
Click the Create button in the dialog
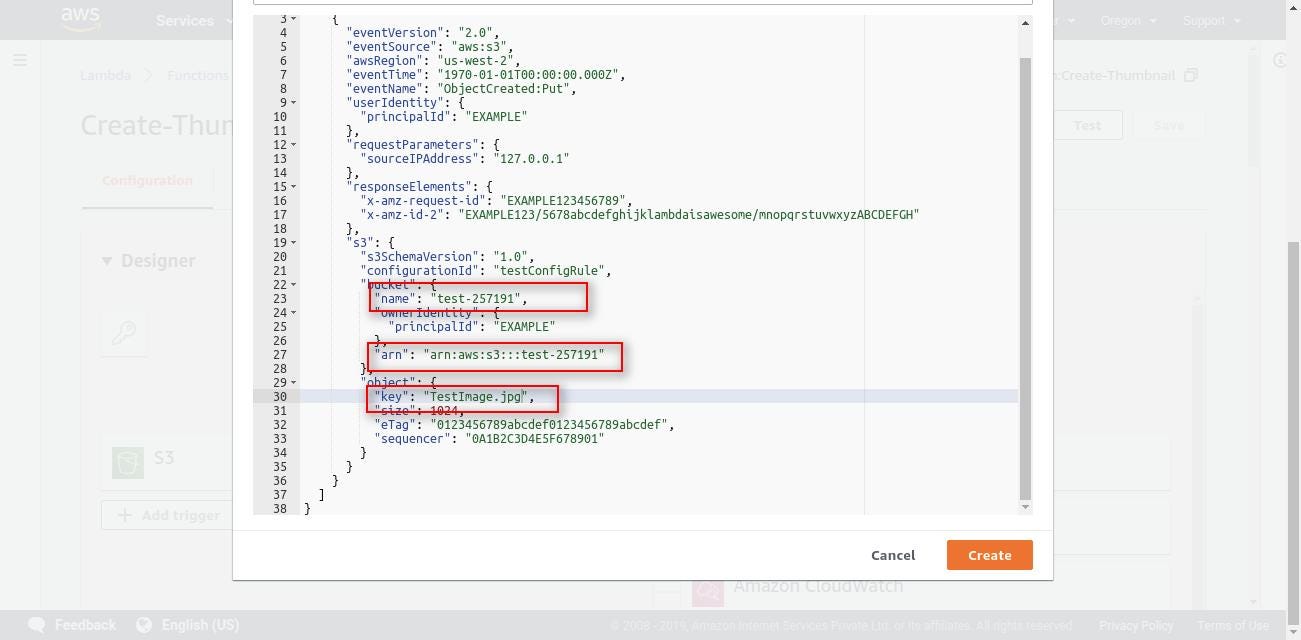point(989,555)
